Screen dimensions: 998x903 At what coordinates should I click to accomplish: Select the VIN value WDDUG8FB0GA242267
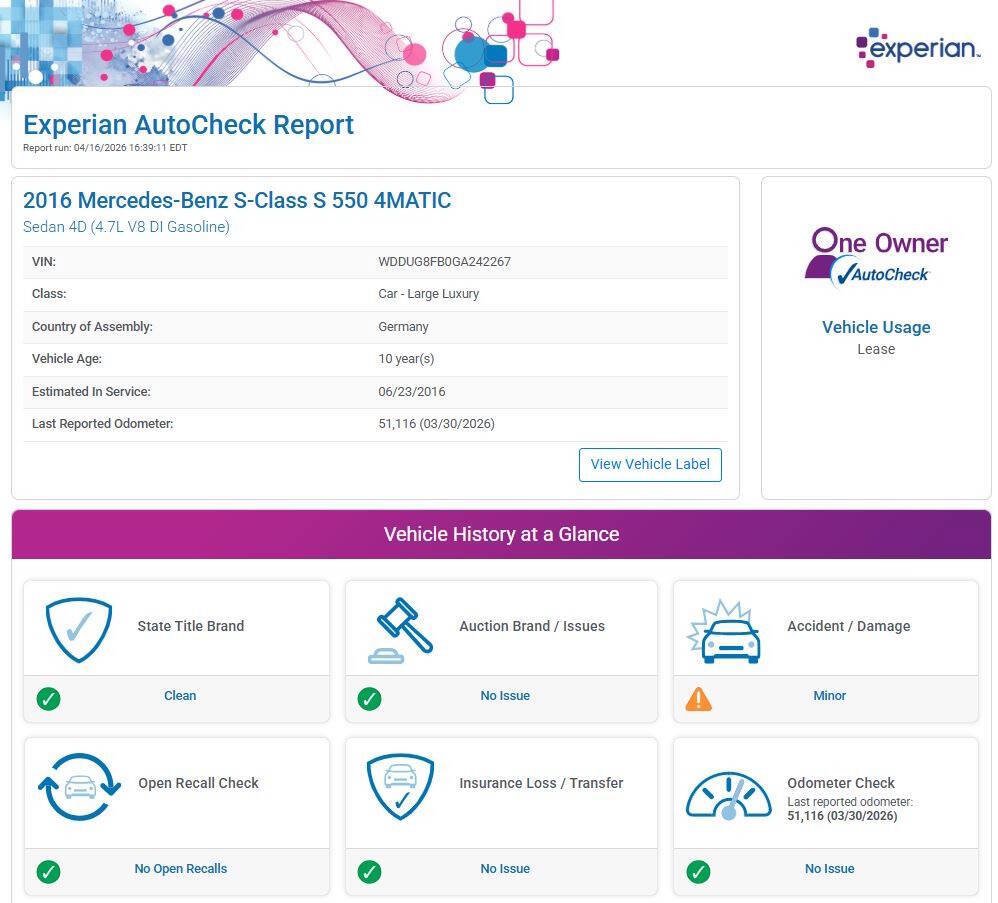tap(444, 262)
